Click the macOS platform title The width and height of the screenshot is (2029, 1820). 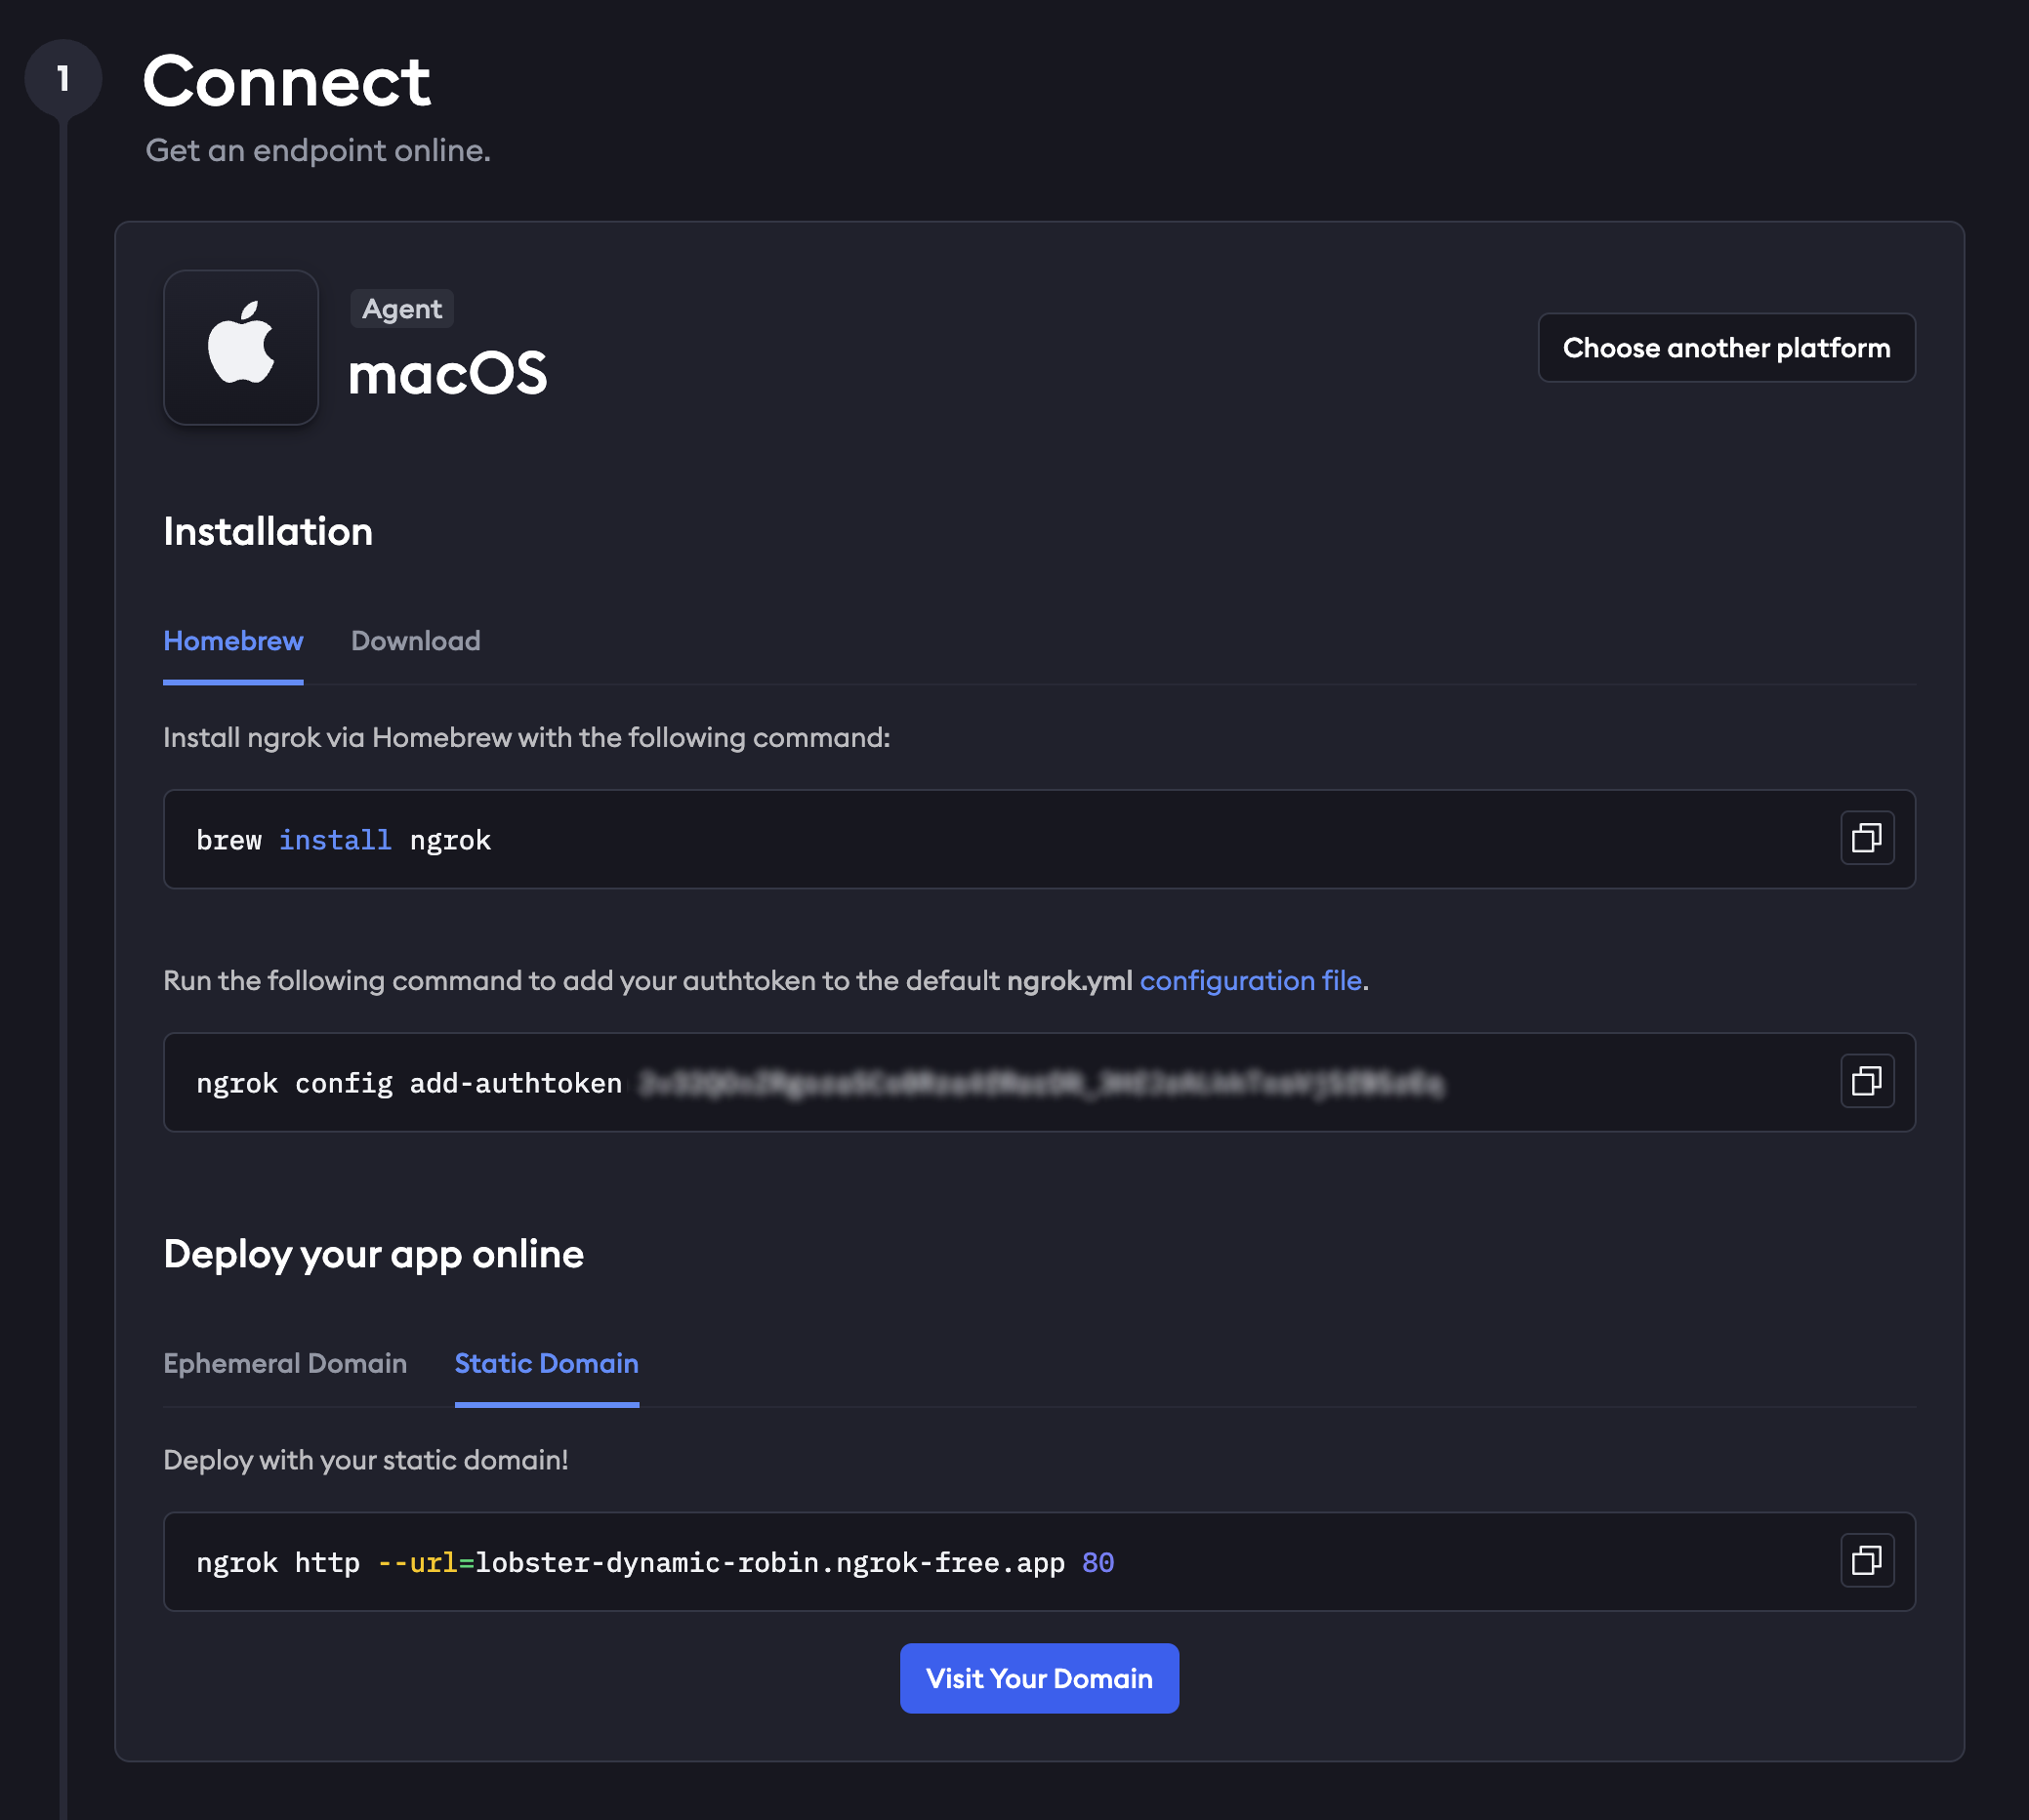pyautogui.click(x=447, y=373)
